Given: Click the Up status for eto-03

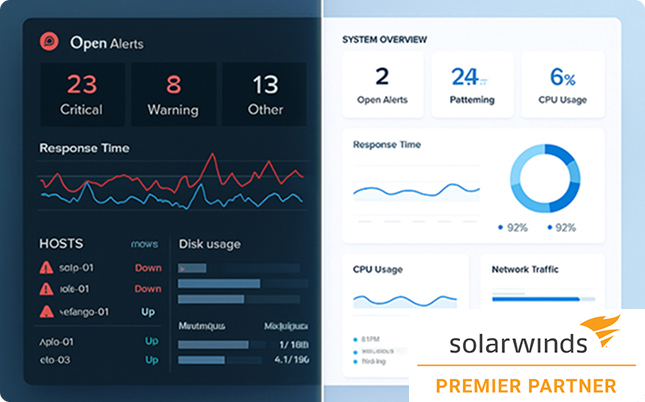Looking at the screenshot, I should (151, 360).
